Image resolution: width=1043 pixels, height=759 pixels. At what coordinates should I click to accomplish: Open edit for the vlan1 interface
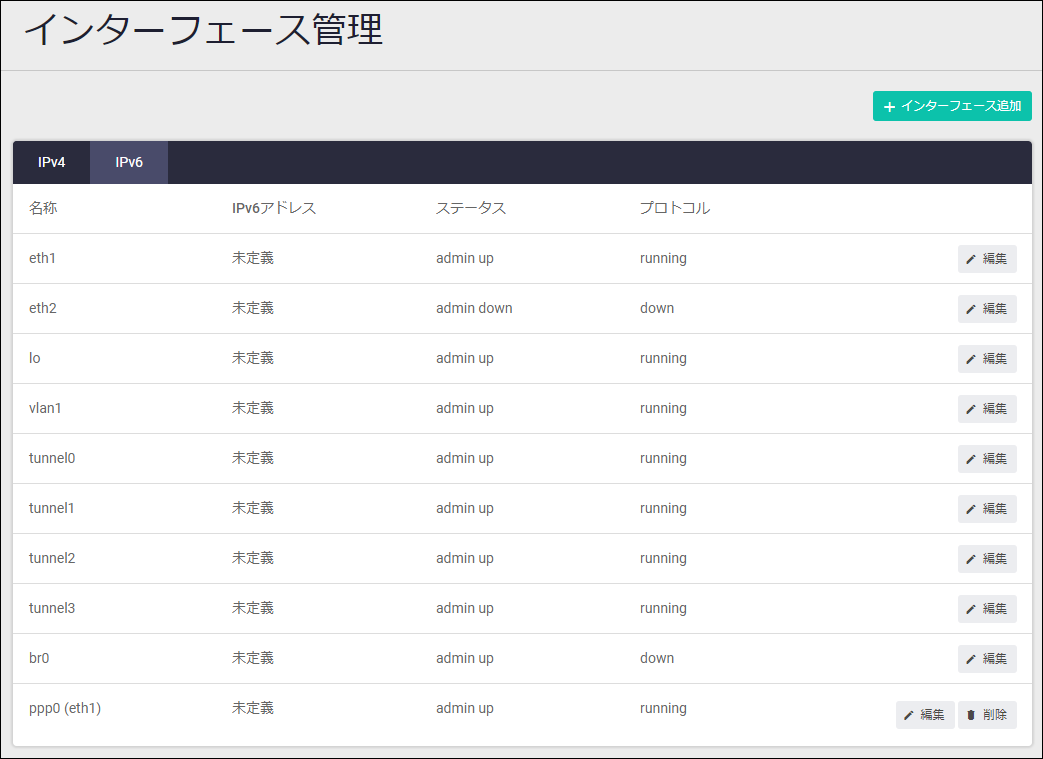[987, 409]
